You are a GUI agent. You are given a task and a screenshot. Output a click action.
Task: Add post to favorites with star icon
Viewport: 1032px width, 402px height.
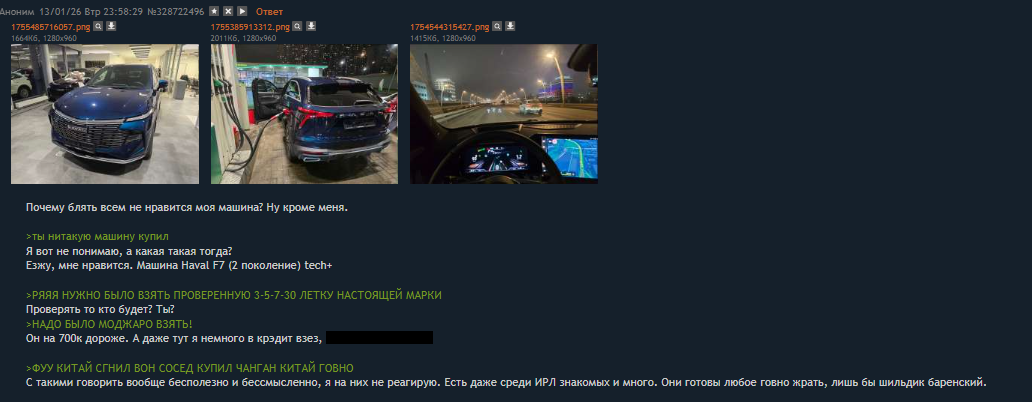(x=214, y=11)
